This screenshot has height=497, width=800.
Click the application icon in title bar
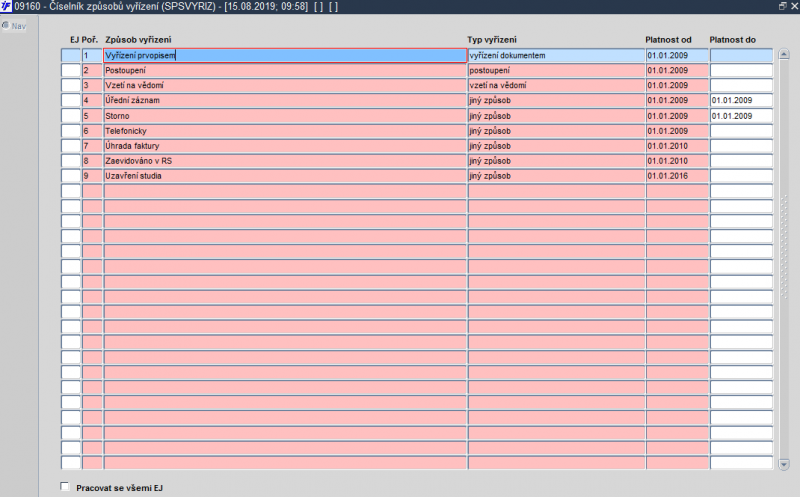6,7
